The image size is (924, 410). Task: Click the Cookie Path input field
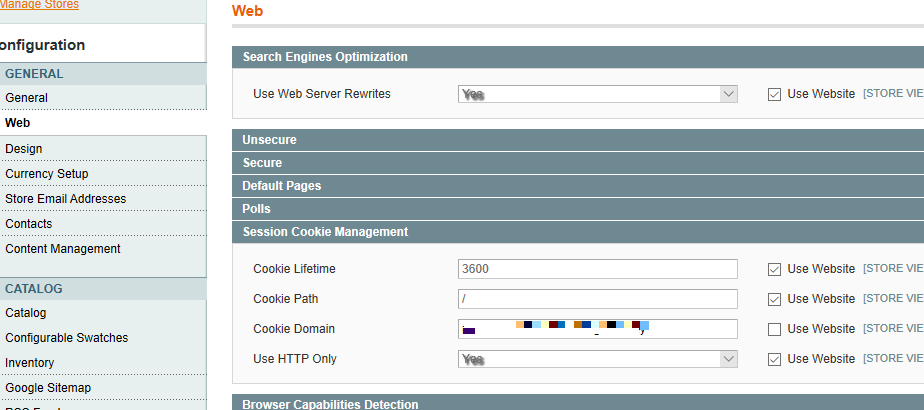597,299
